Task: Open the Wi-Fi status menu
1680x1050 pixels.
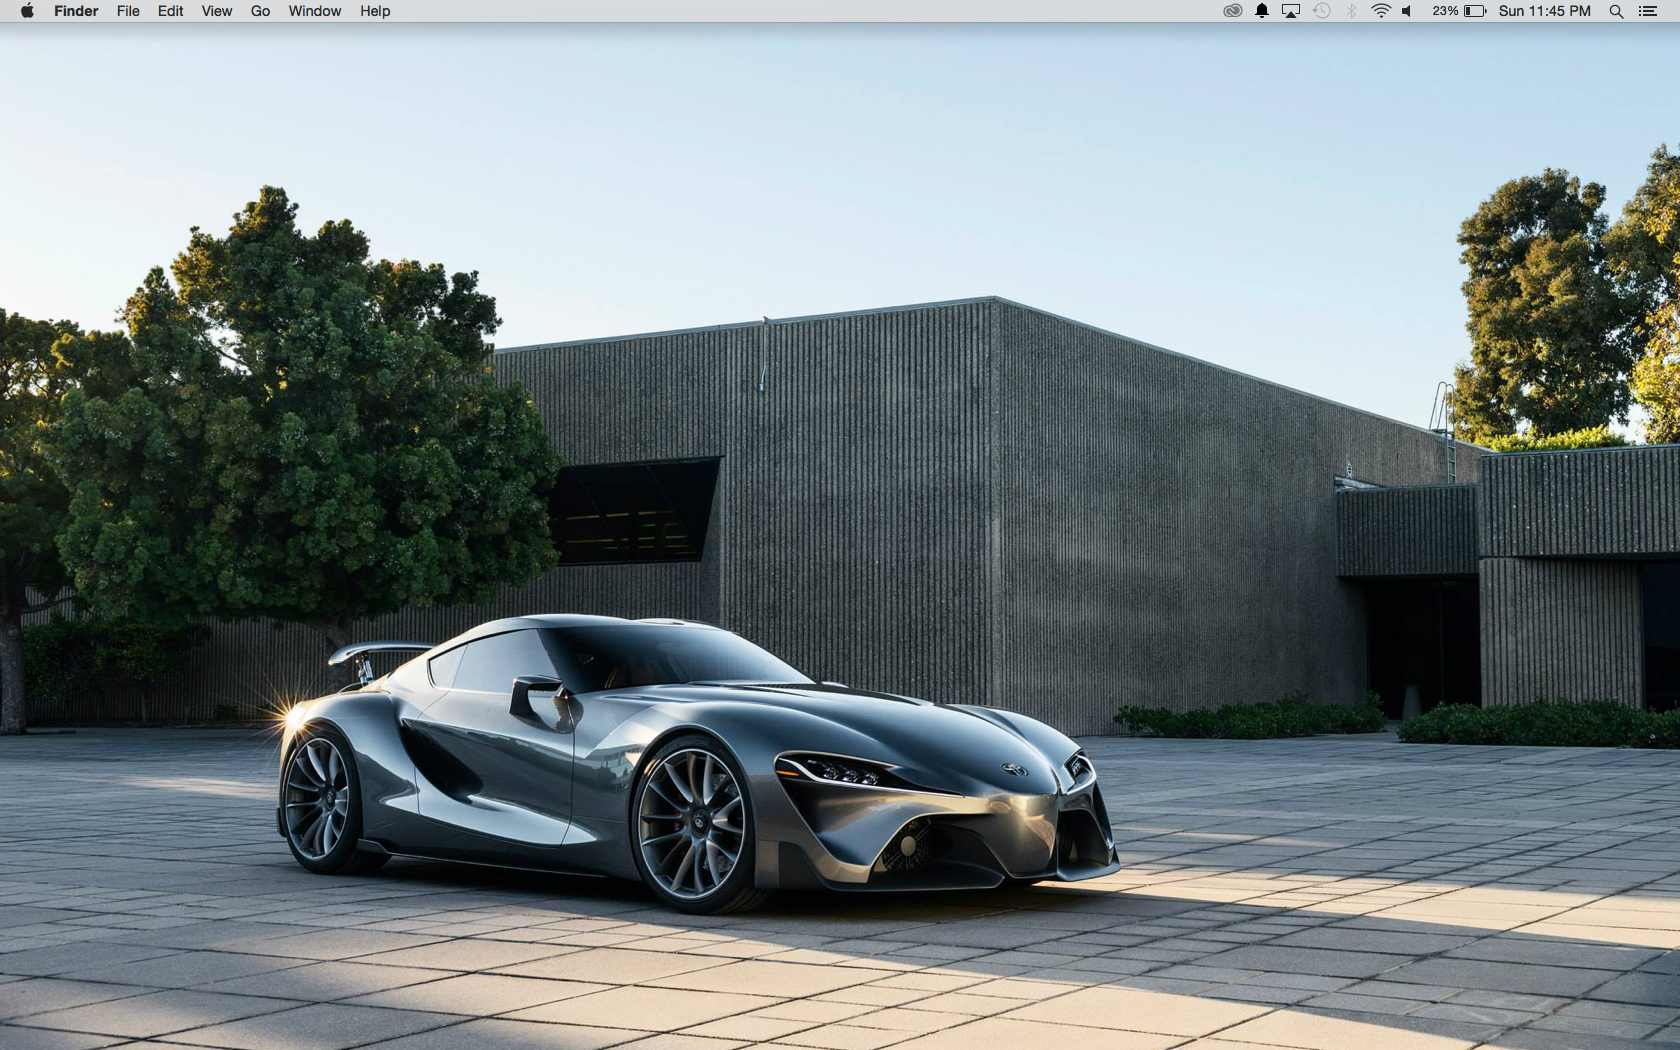Action: tap(1381, 11)
